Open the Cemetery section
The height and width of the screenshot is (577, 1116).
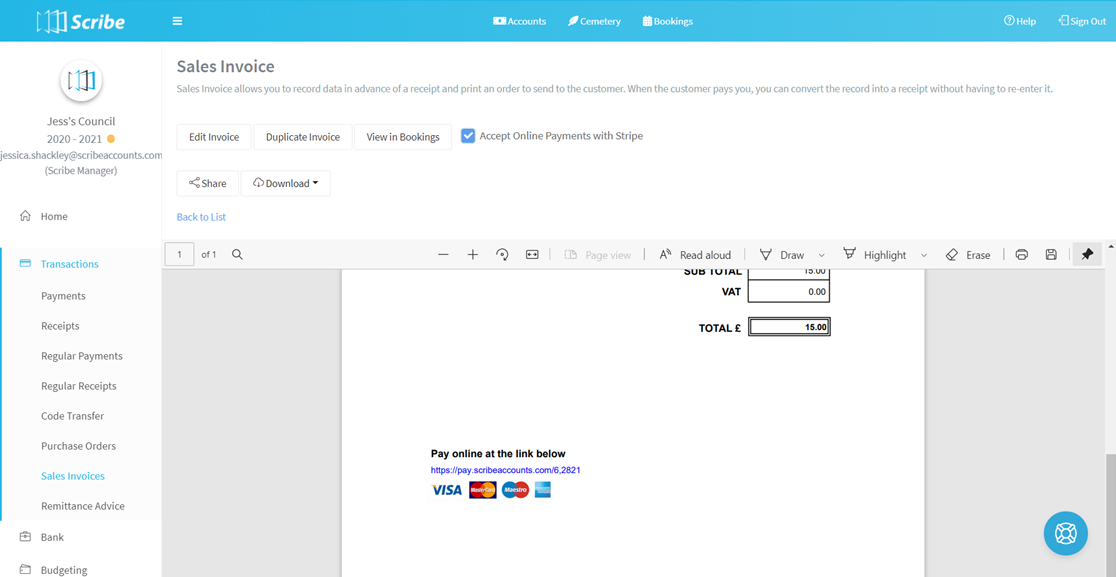coord(594,21)
